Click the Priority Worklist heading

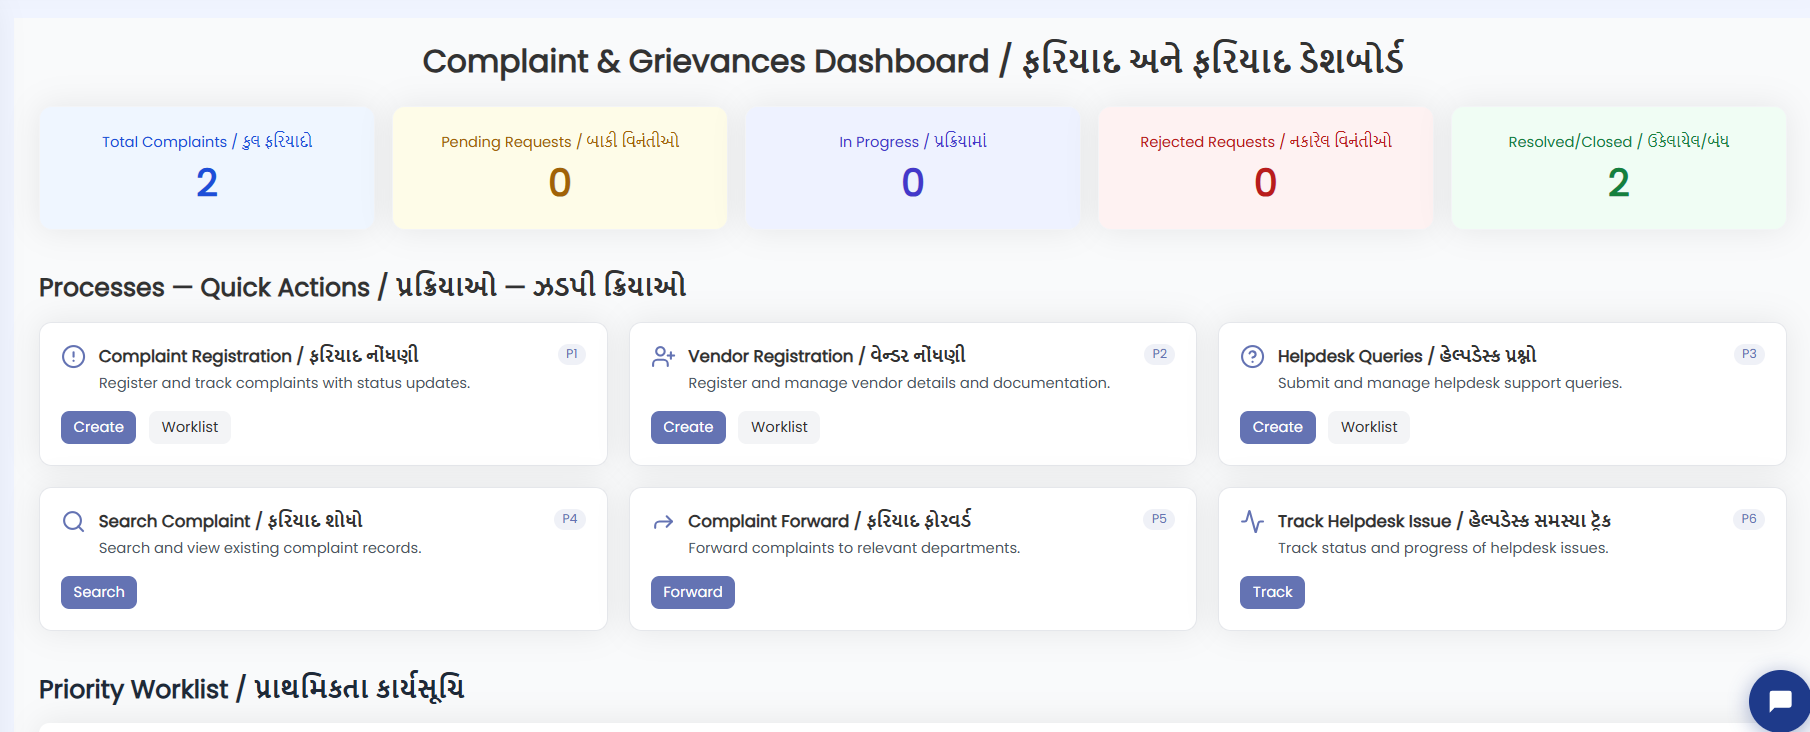coord(251,689)
